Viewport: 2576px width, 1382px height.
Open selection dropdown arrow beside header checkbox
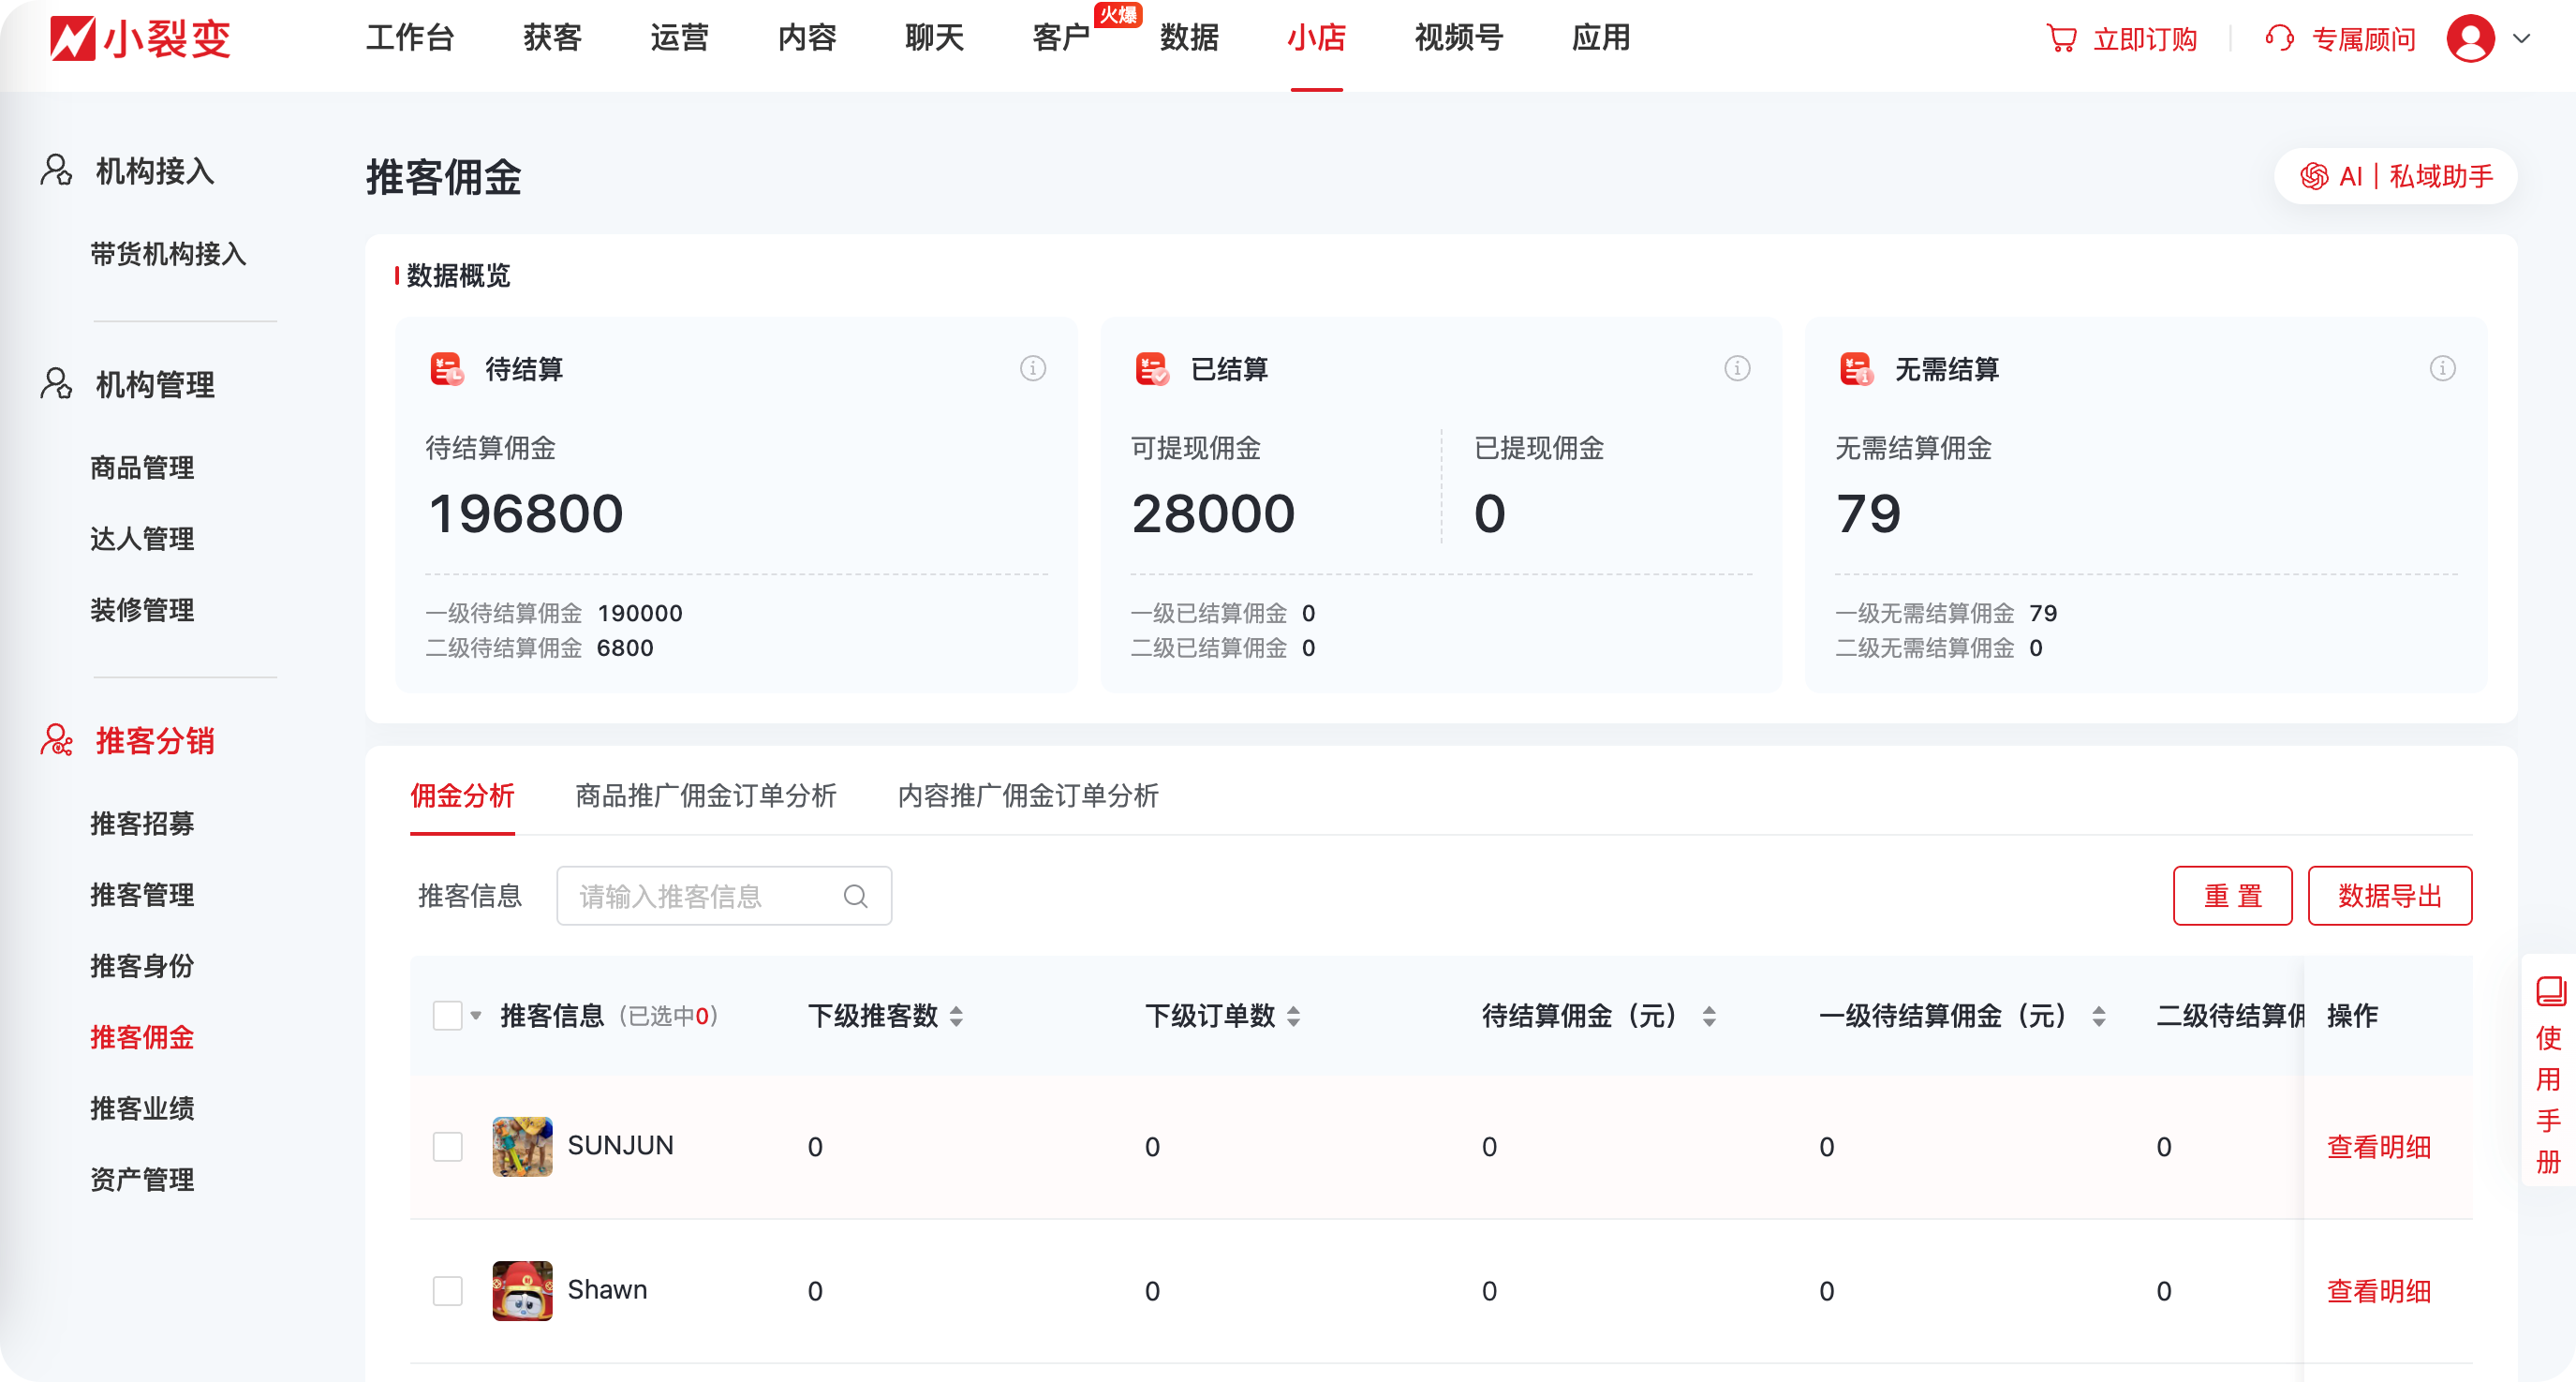click(476, 1016)
